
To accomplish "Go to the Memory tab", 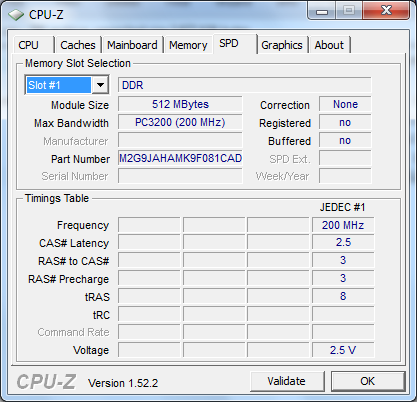I will tap(188, 45).
